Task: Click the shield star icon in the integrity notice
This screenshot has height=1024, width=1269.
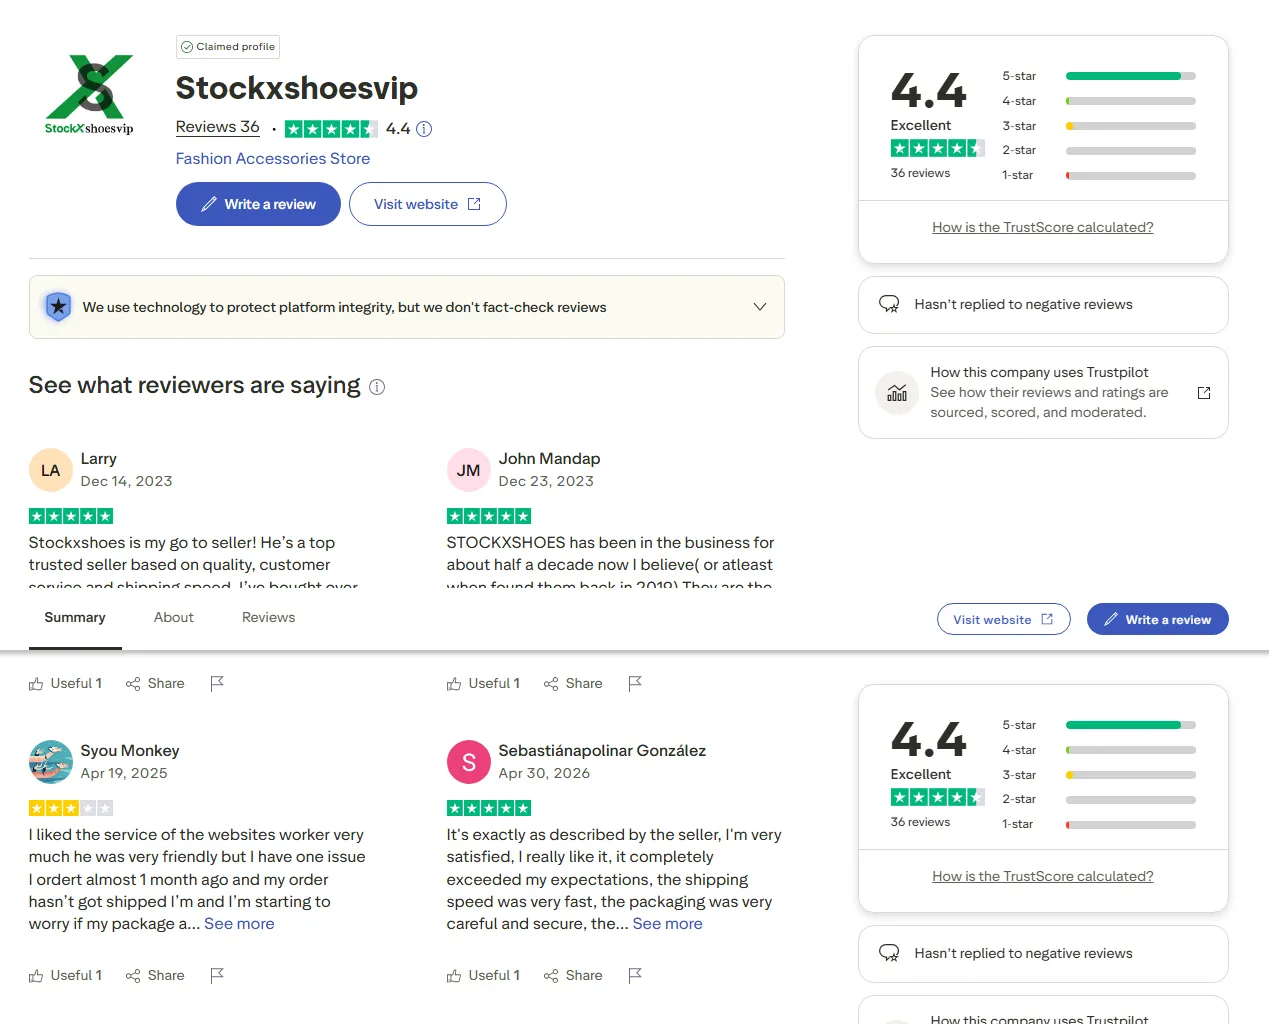Action: pos(59,306)
